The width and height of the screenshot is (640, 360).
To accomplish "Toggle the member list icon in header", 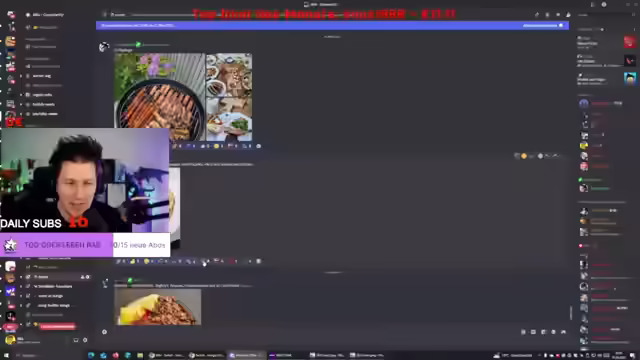I will 568,15.
